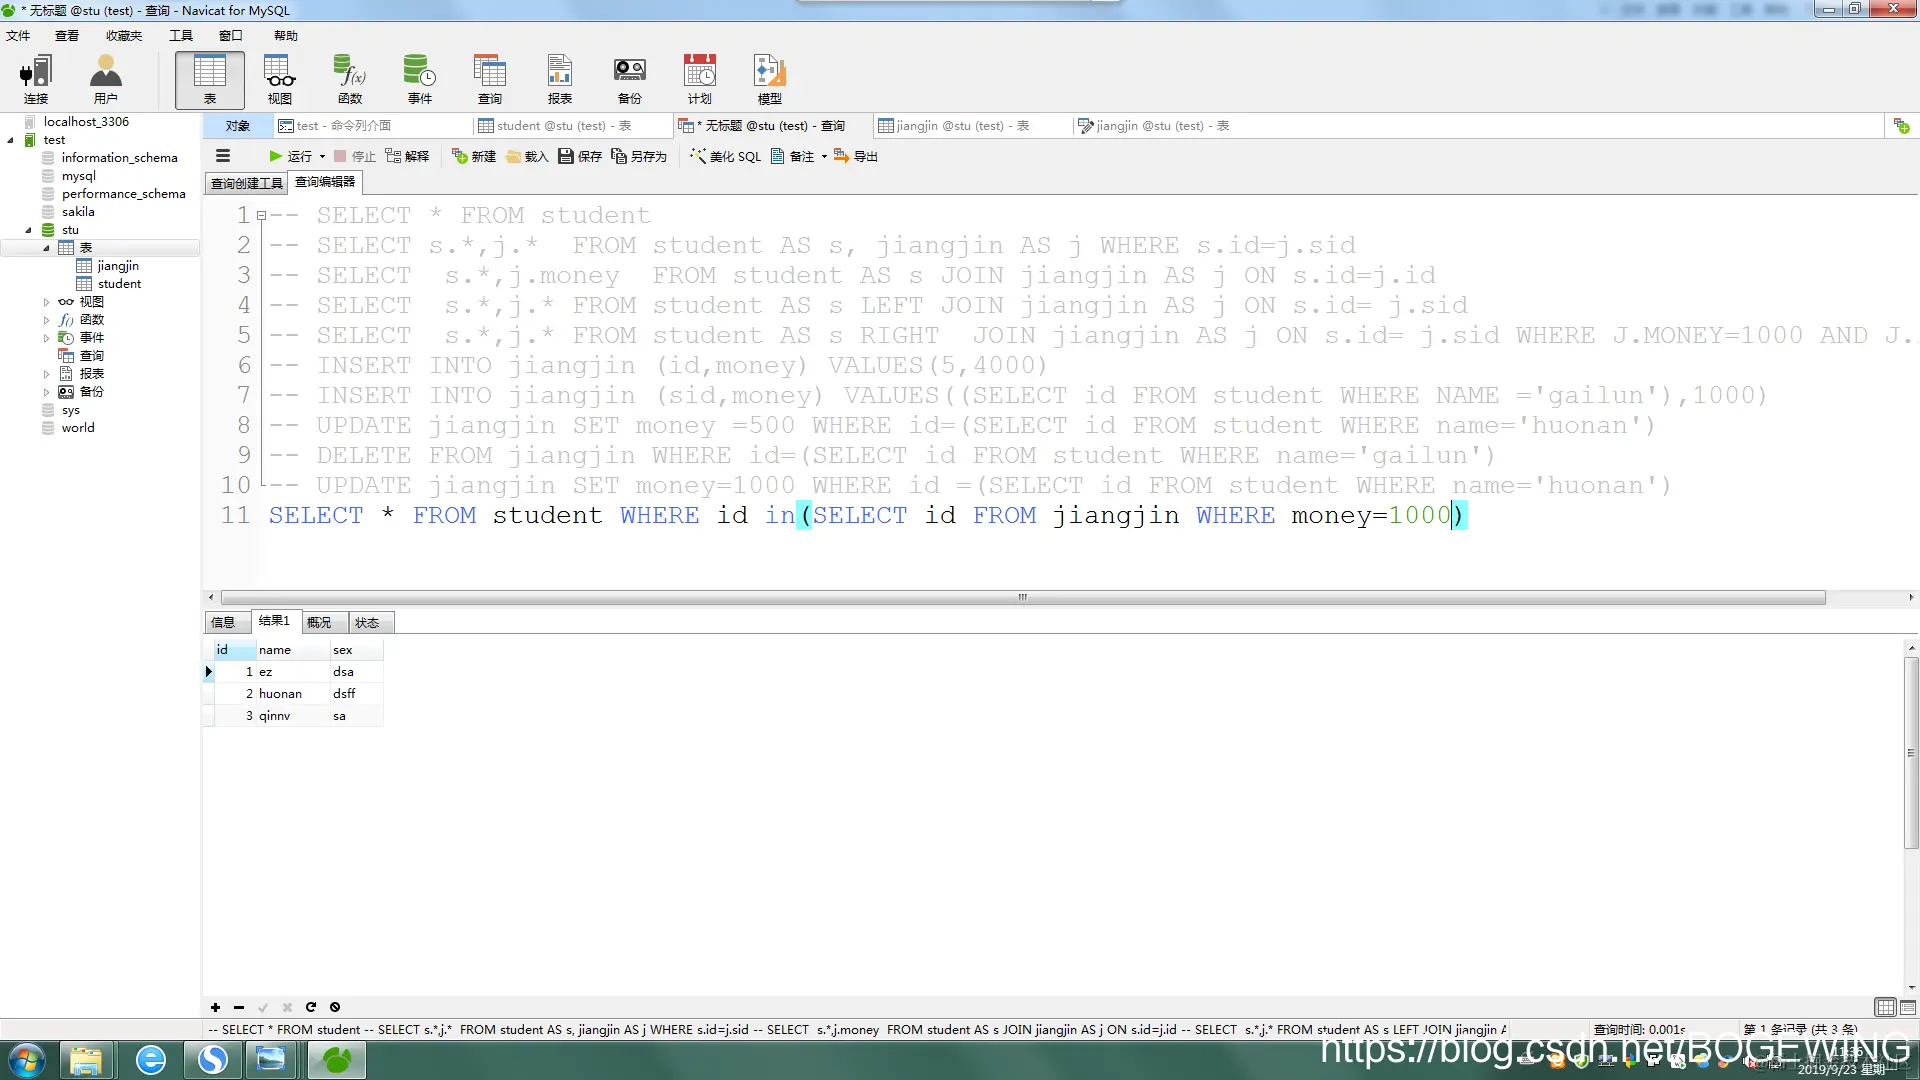Select the jiangjin table in tree

(x=118, y=266)
